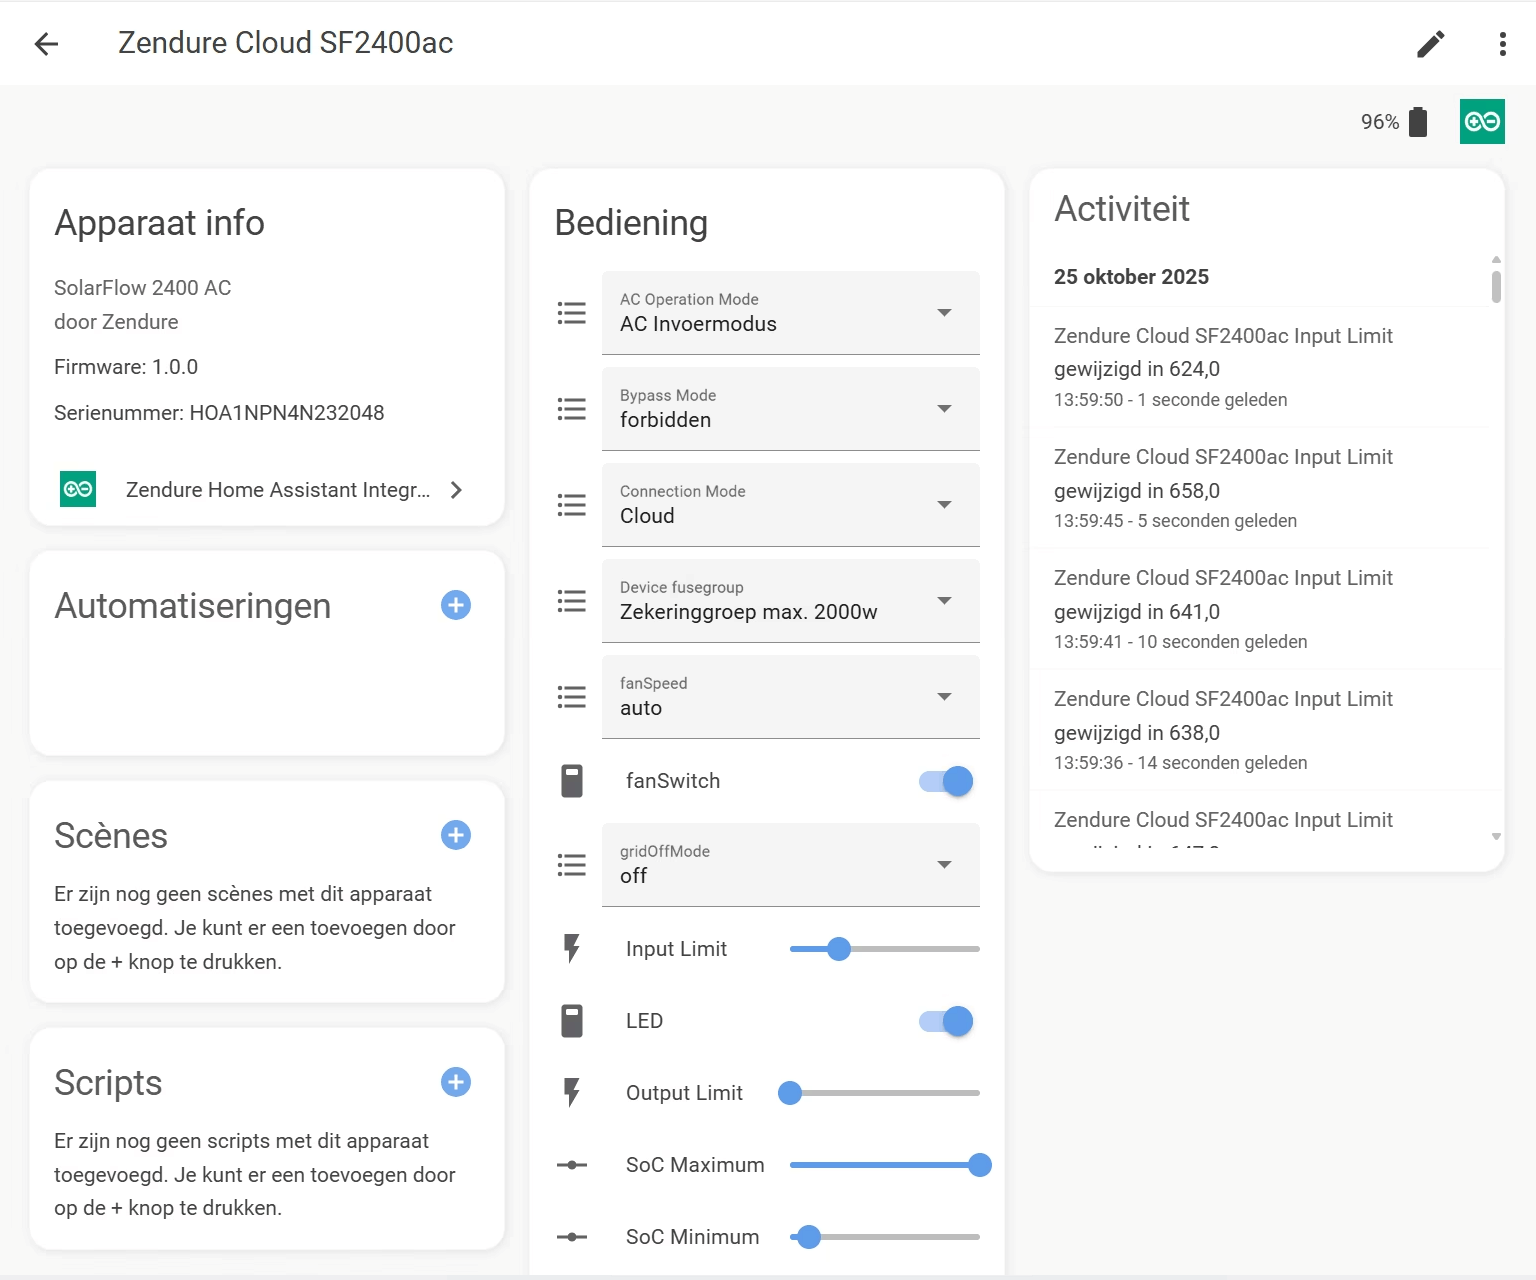
Task: Click the lightning icon beside Input Limit
Action: [571, 948]
